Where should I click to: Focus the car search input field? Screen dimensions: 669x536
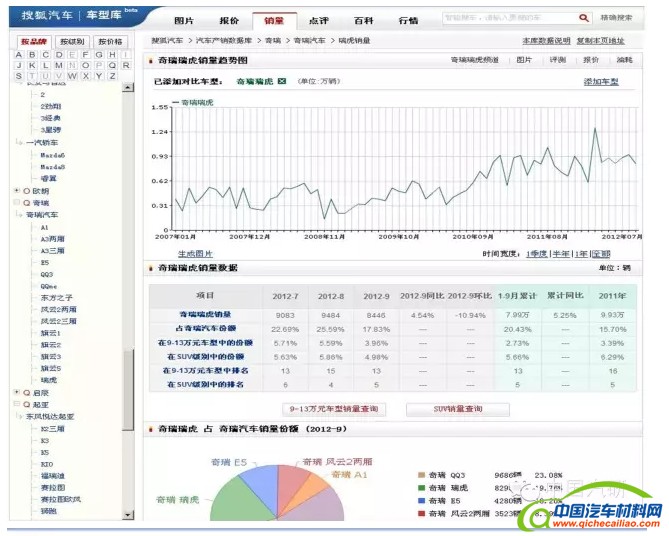pos(510,18)
